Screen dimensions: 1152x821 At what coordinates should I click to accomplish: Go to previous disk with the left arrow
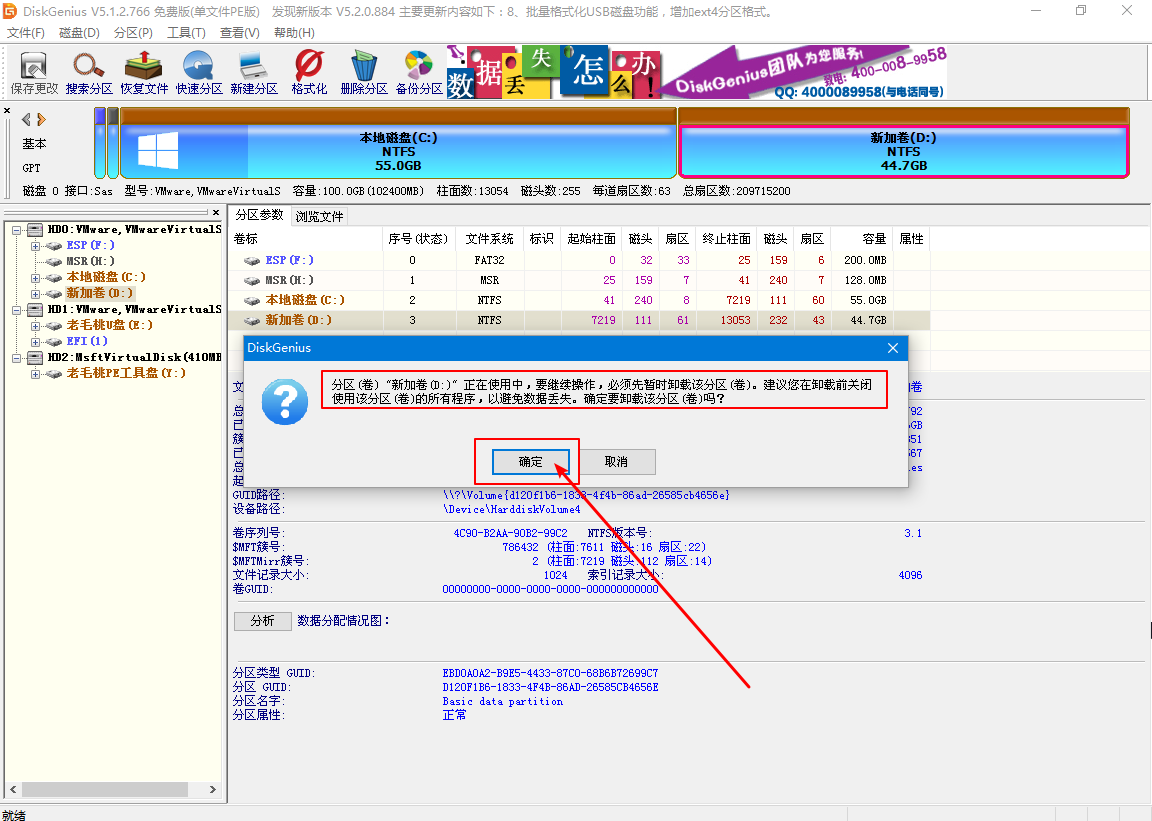[x=26, y=119]
